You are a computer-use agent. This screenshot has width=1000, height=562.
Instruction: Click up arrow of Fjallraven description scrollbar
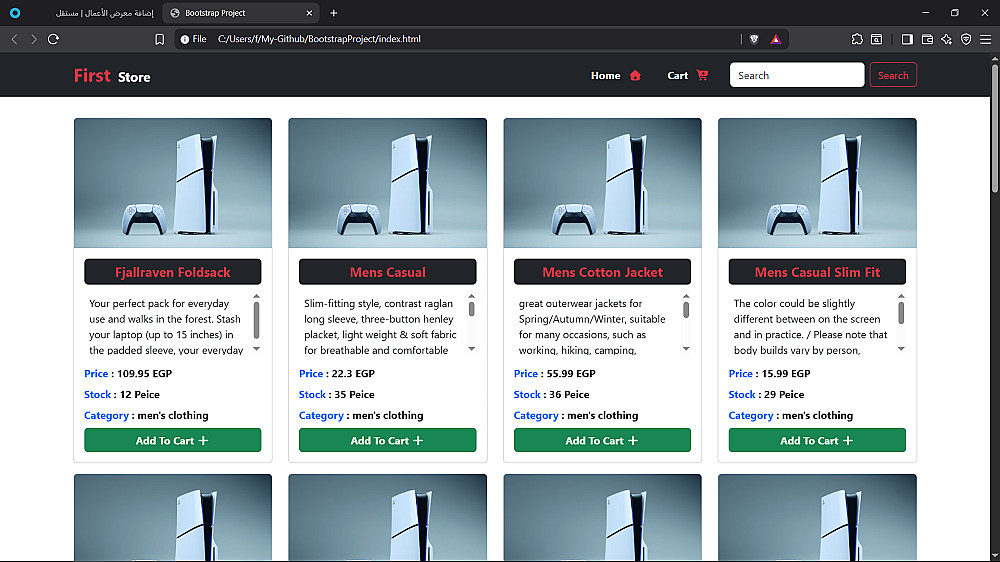click(256, 296)
